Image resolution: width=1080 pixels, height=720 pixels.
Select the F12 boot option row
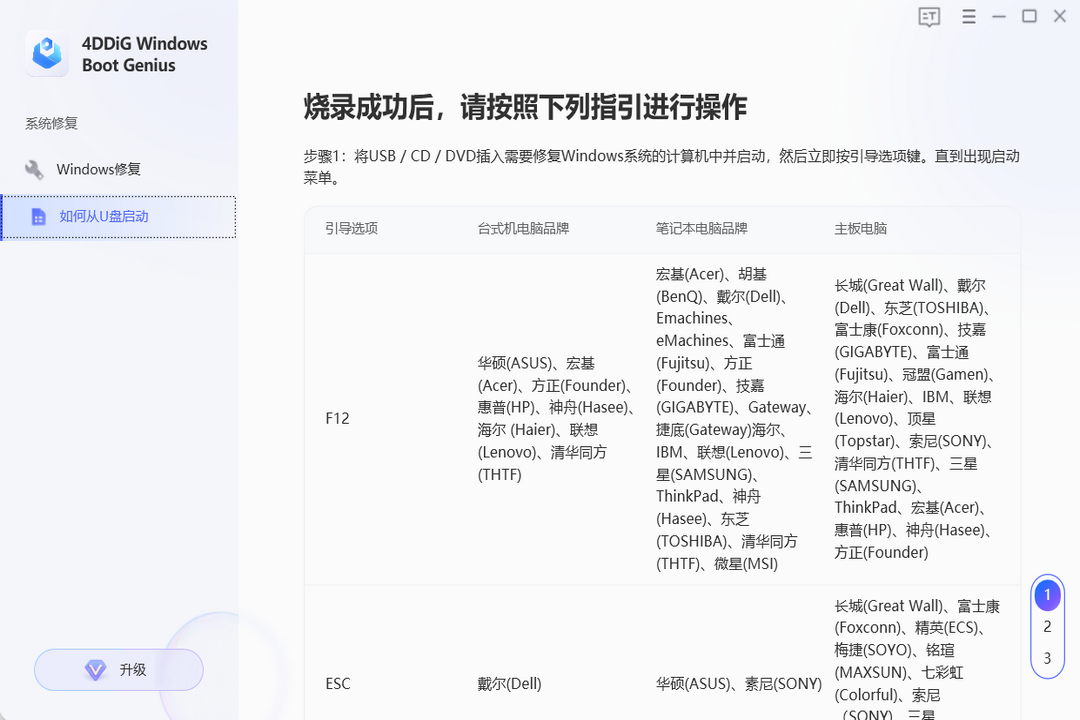(337, 418)
